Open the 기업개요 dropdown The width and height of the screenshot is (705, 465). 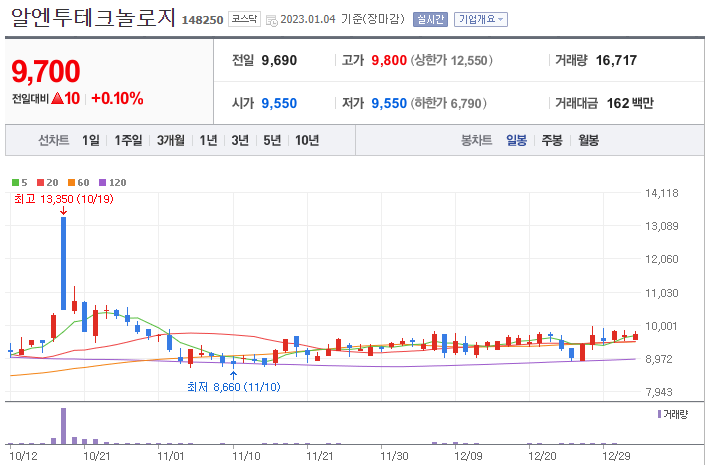(x=481, y=19)
